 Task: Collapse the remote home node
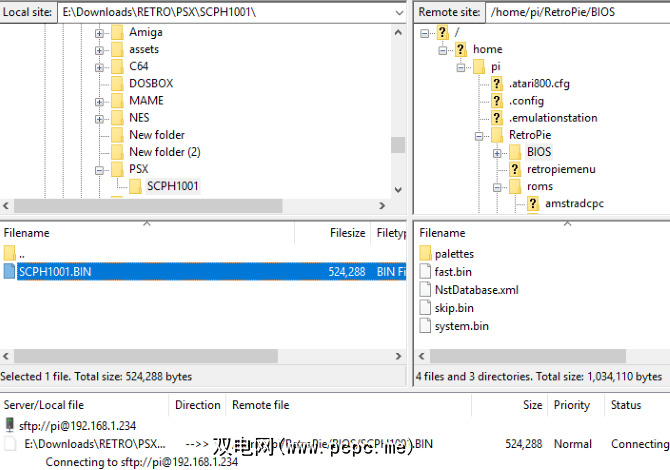click(x=443, y=50)
